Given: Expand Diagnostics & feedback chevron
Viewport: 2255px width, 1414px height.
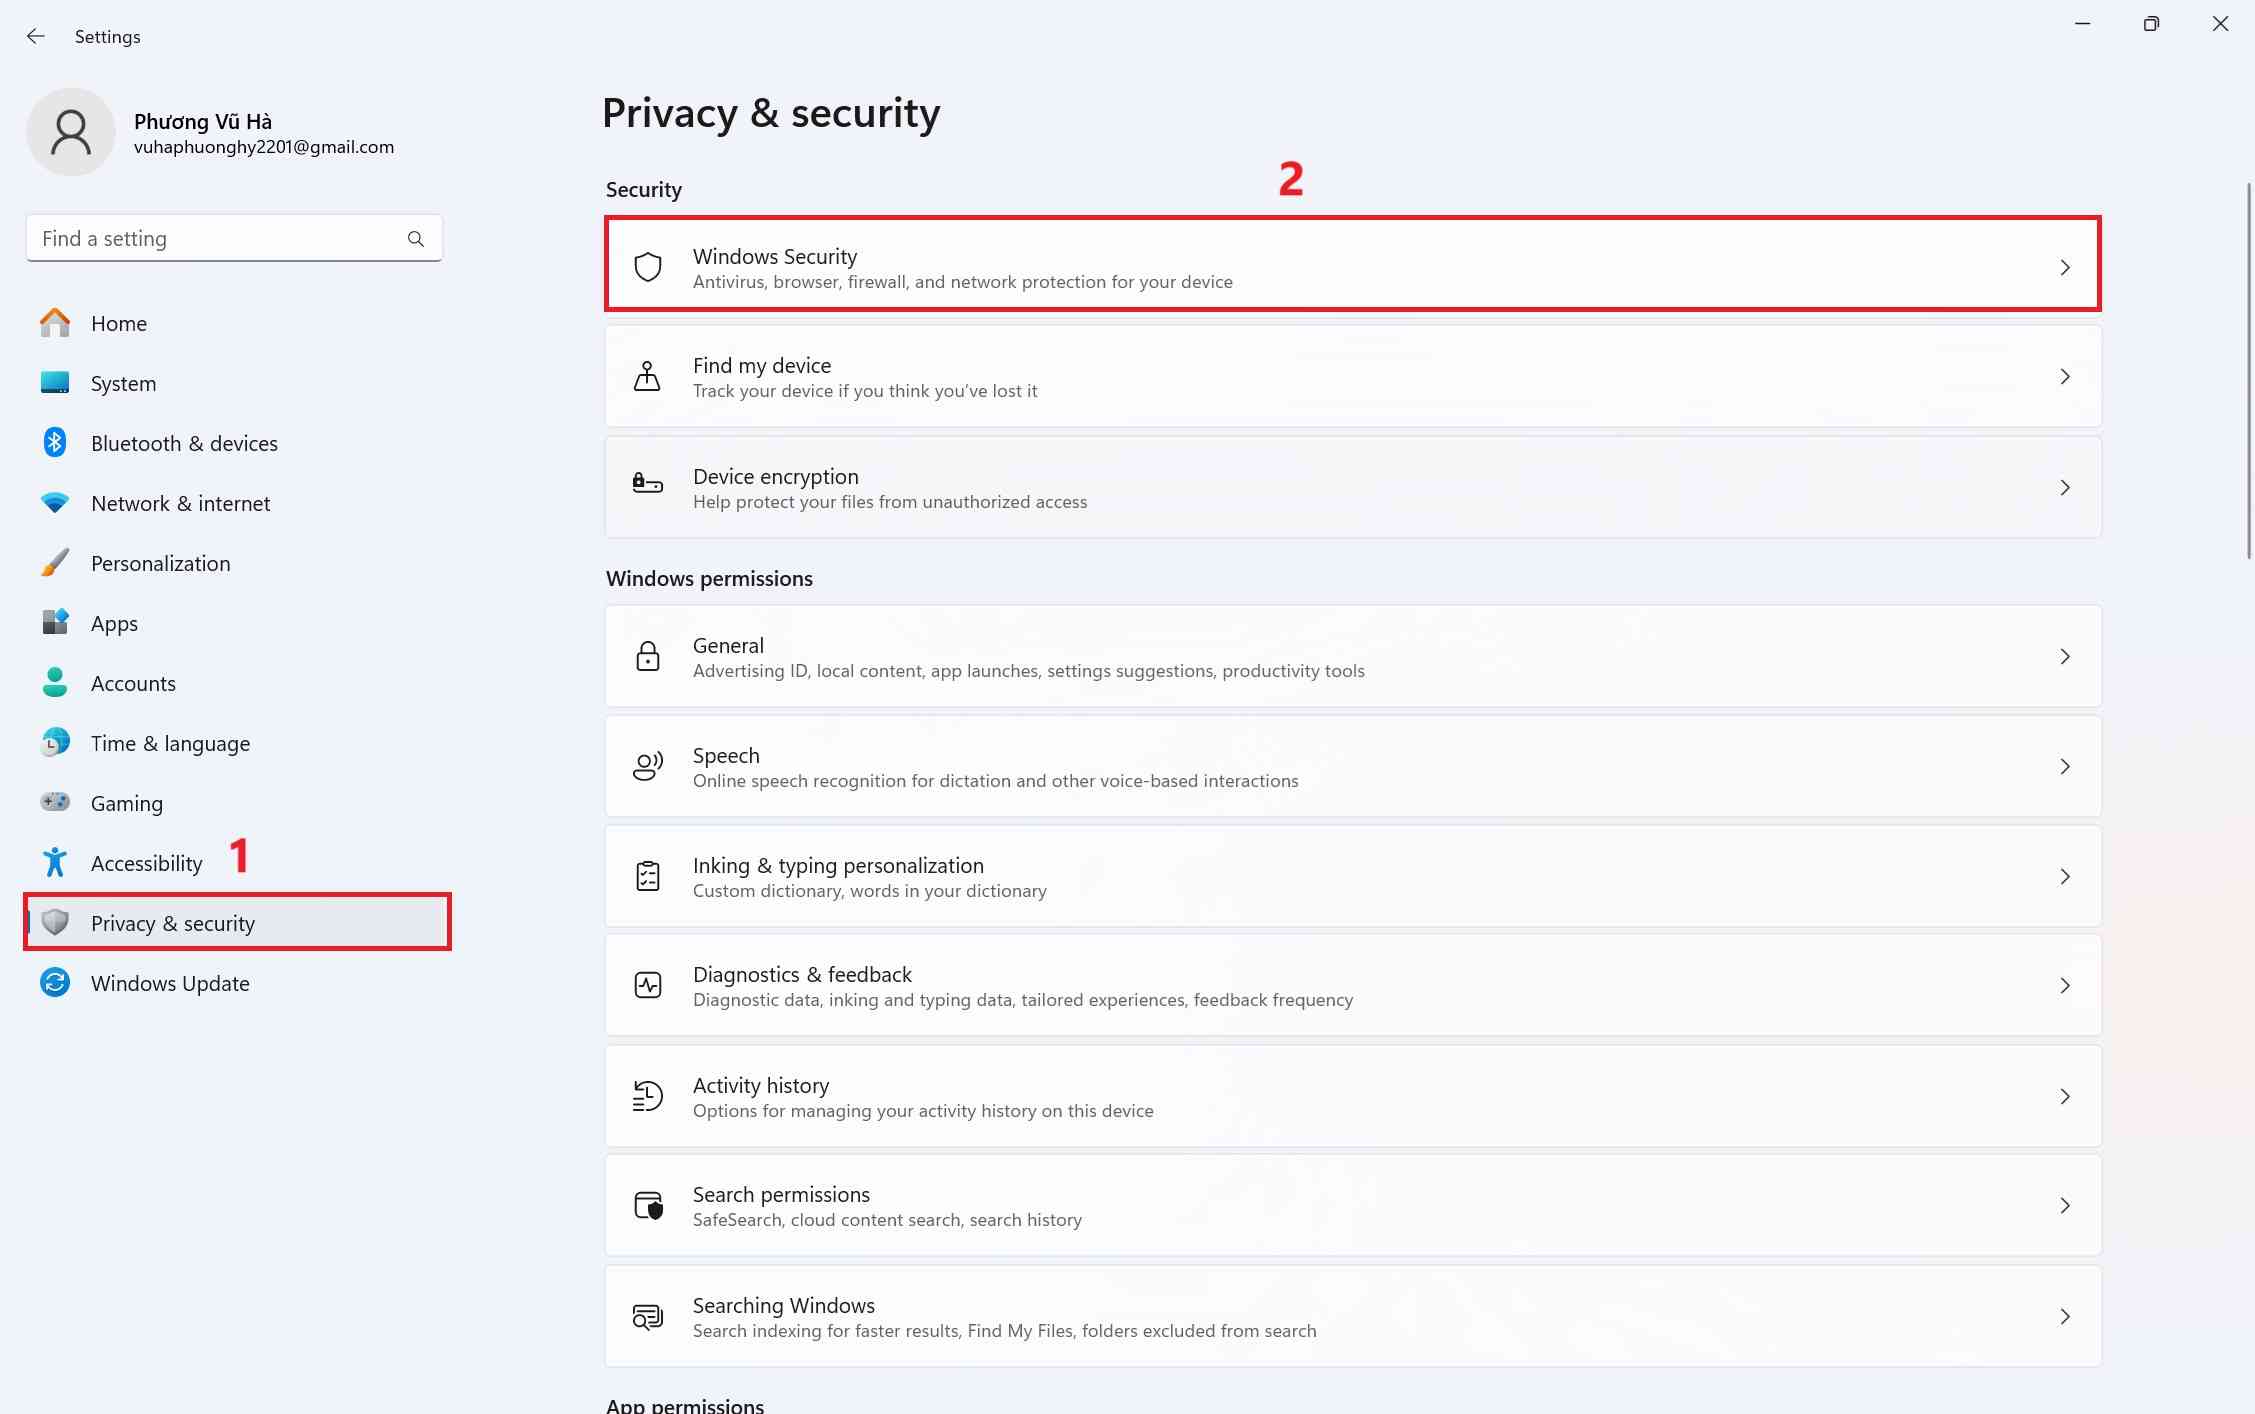Looking at the screenshot, I should pyautogui.click(x=2065, y=986).
